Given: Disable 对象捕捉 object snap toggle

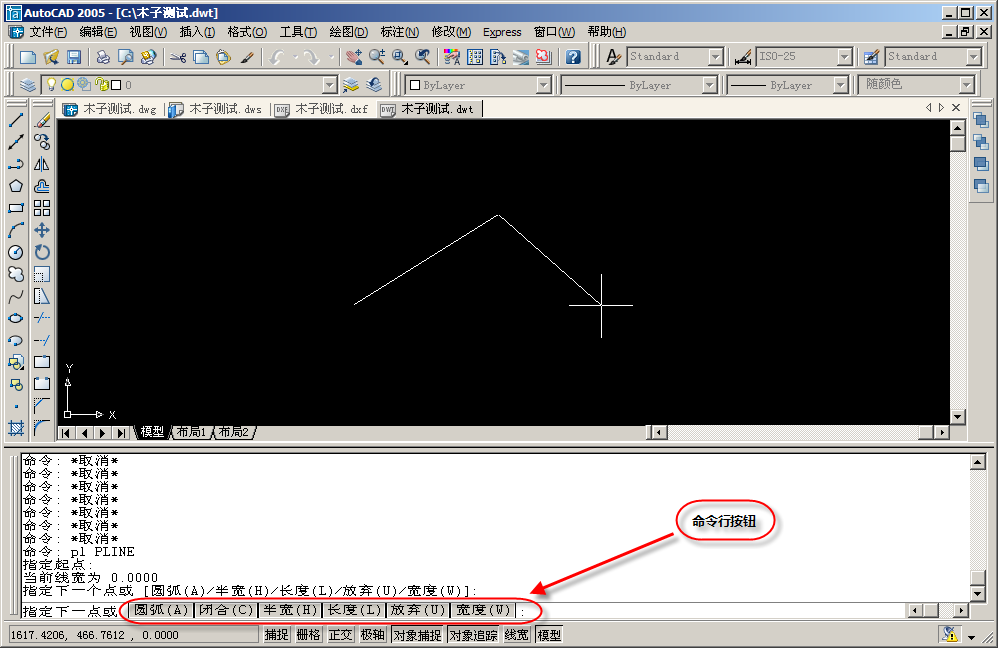Looking at the screenshot, I should pos(416,635).
